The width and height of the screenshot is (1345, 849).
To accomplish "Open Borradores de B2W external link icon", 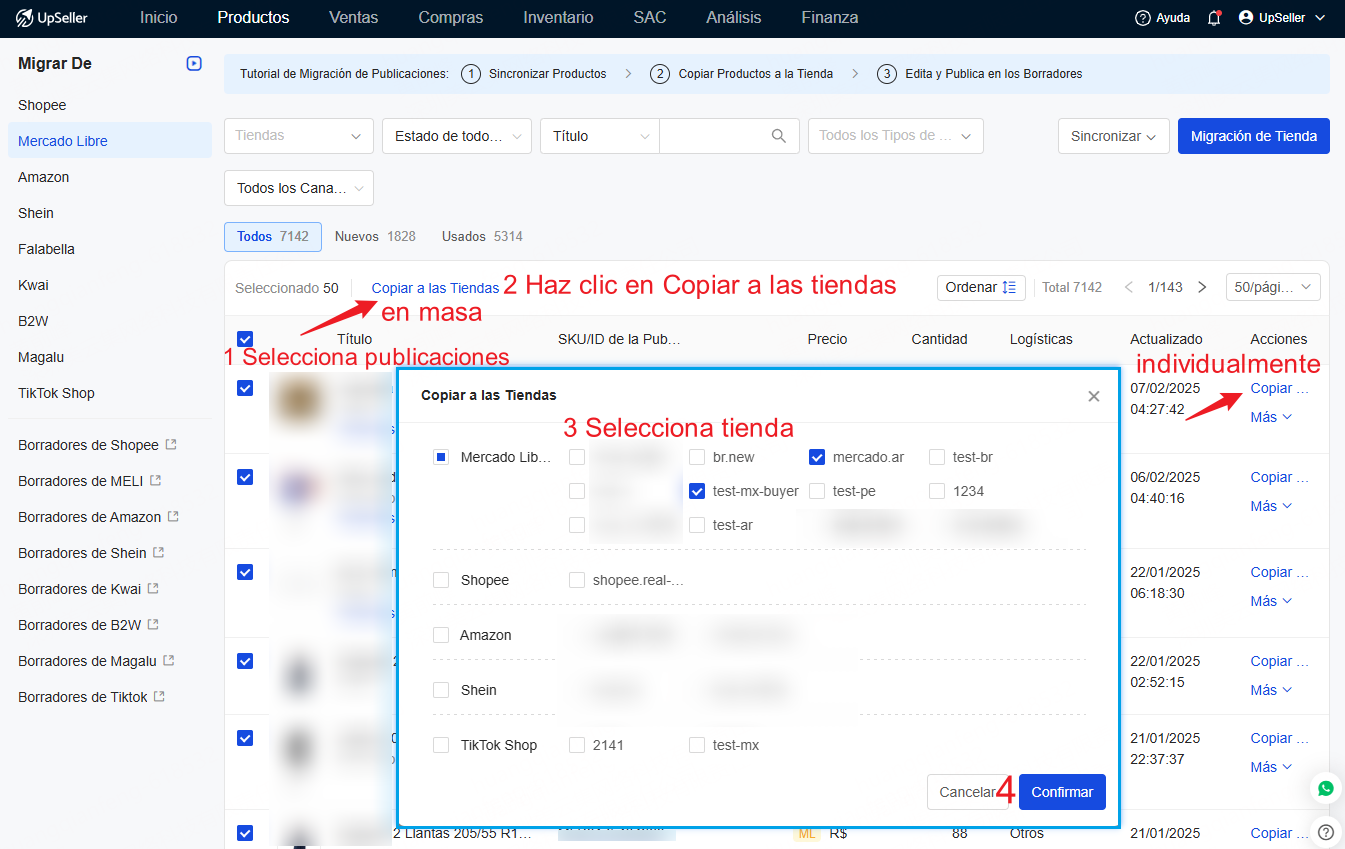I will [153, 624].
